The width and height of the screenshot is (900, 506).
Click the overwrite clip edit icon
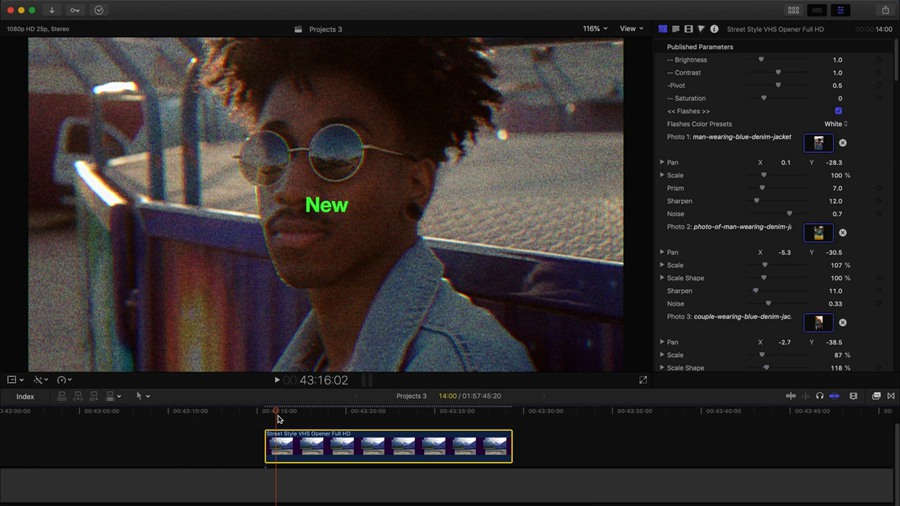tap(110, 396)
